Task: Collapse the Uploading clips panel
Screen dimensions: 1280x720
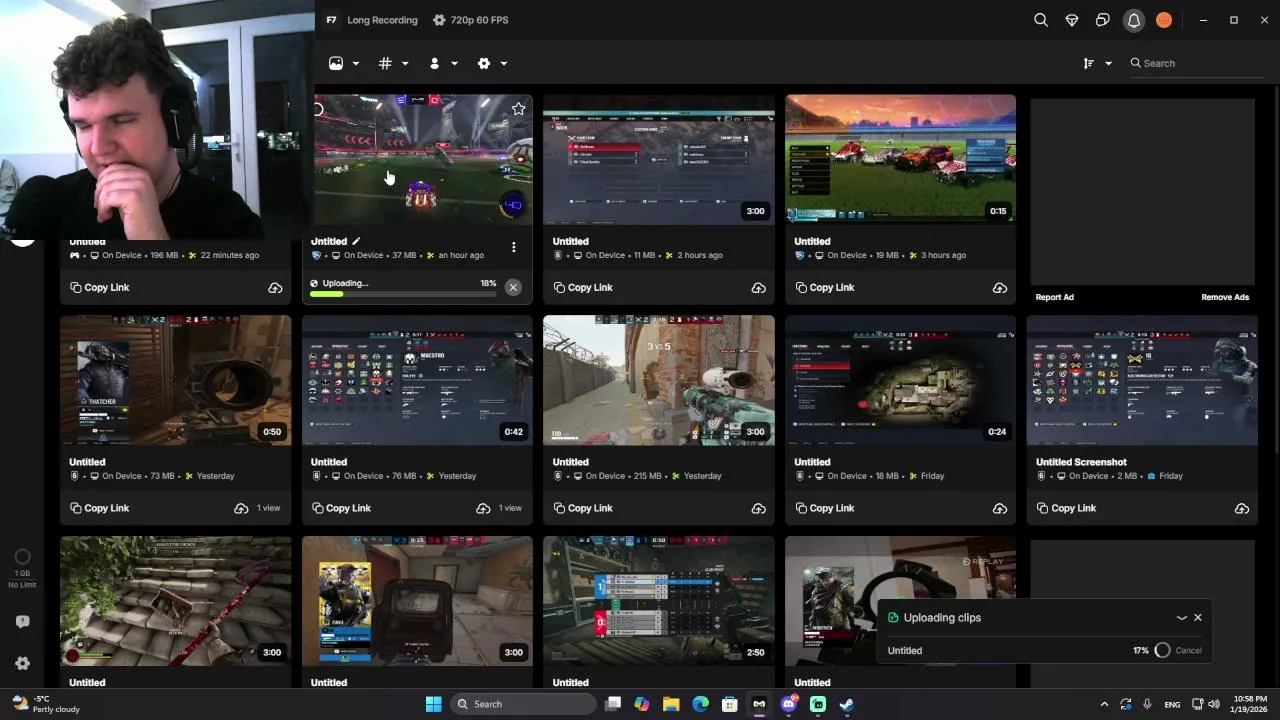Action: 1181,618
